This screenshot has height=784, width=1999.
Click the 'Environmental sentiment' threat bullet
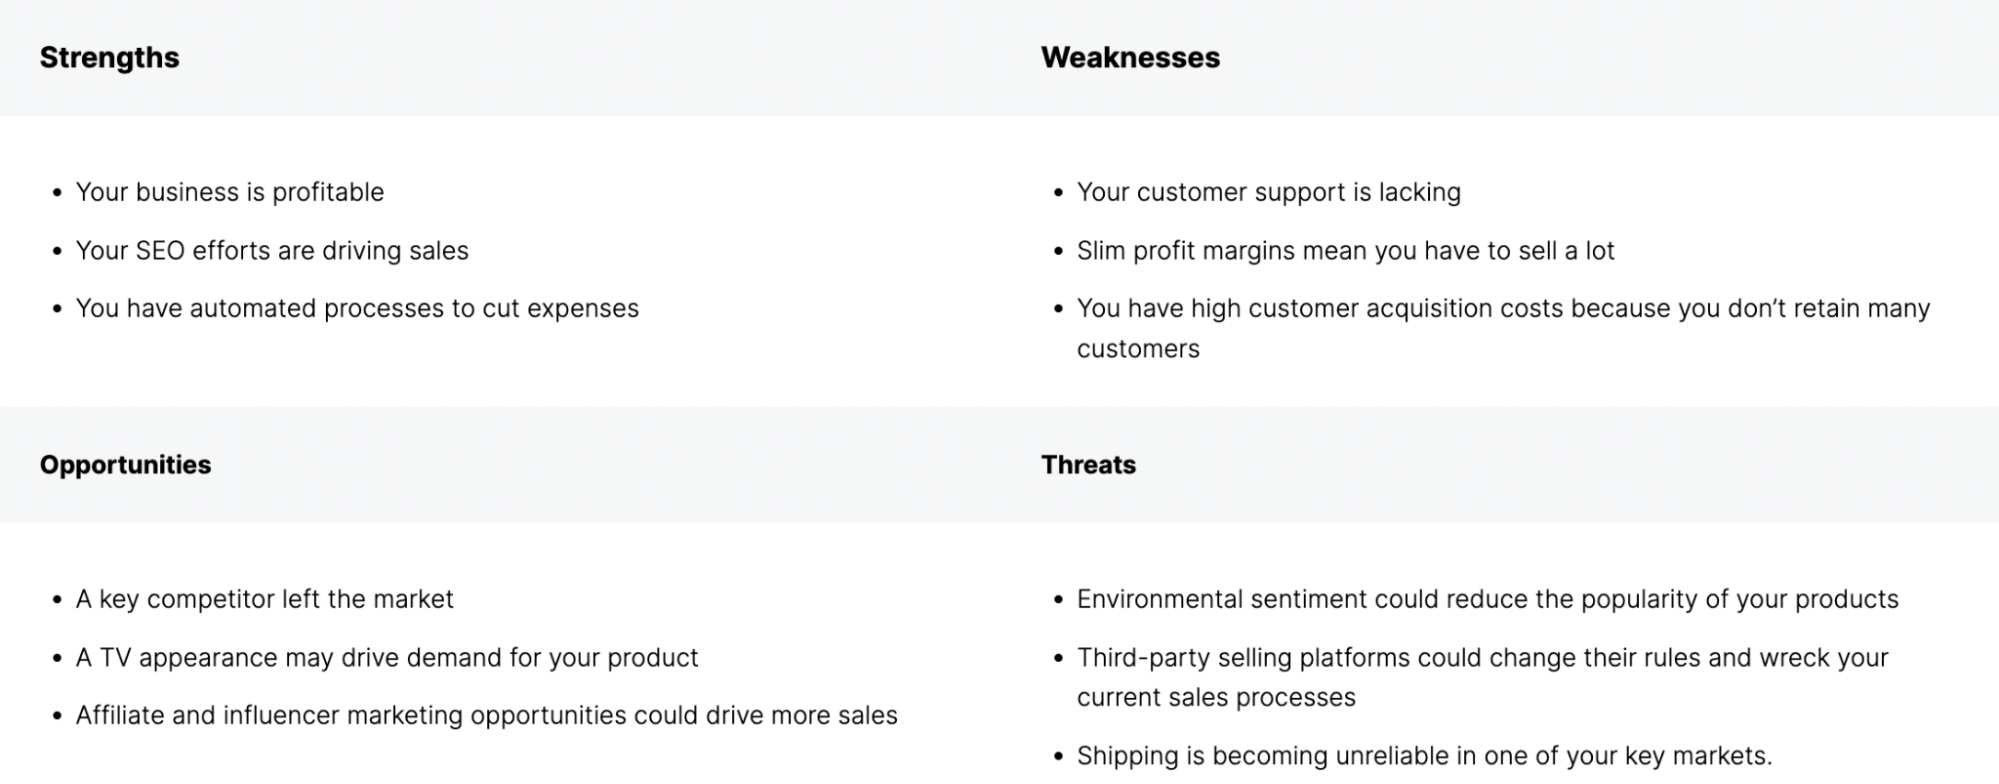coord(1488,599)
